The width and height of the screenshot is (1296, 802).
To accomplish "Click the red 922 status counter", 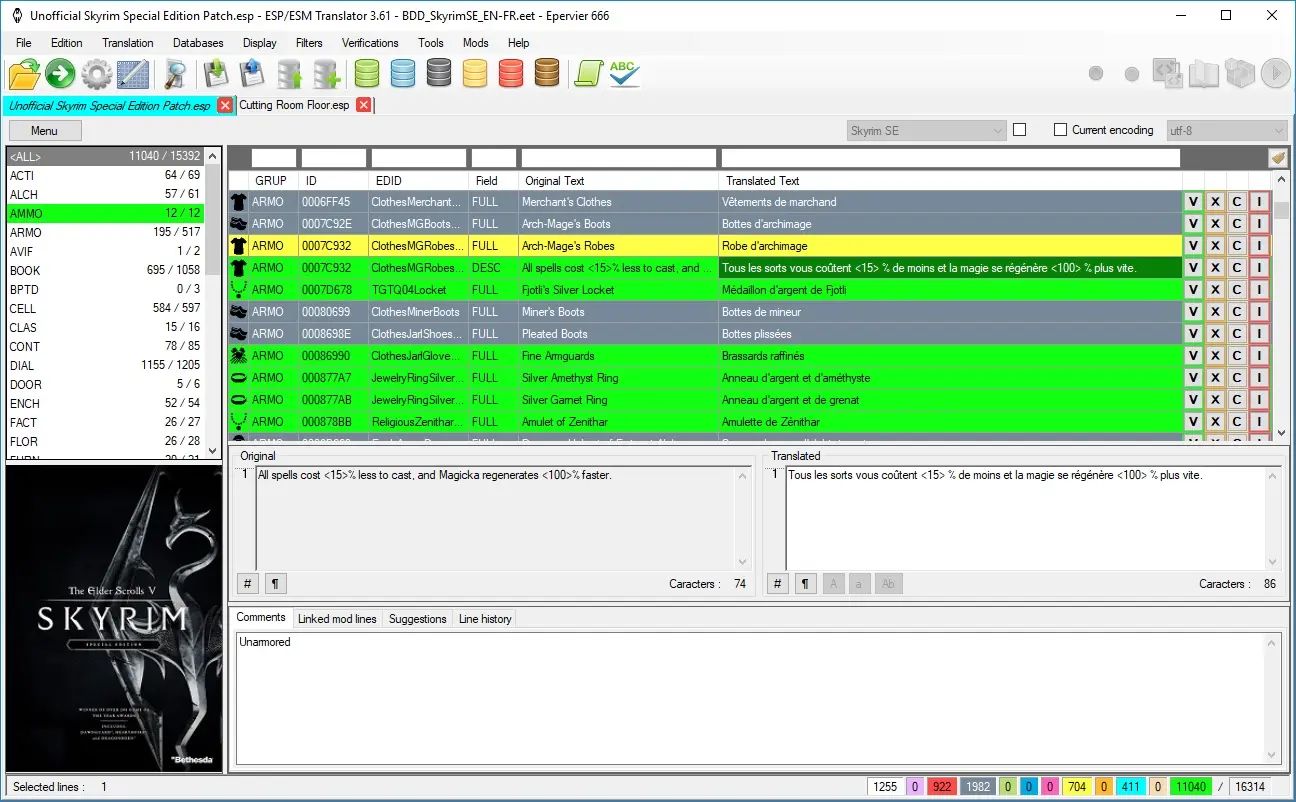I will click(941, 787).
